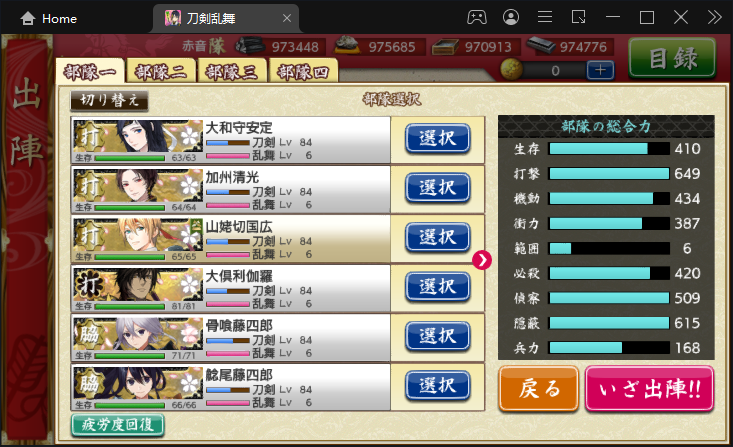
Task: Click いざ出陣!! sortie button
Action: pyautogui.click(x=649, y=389)
